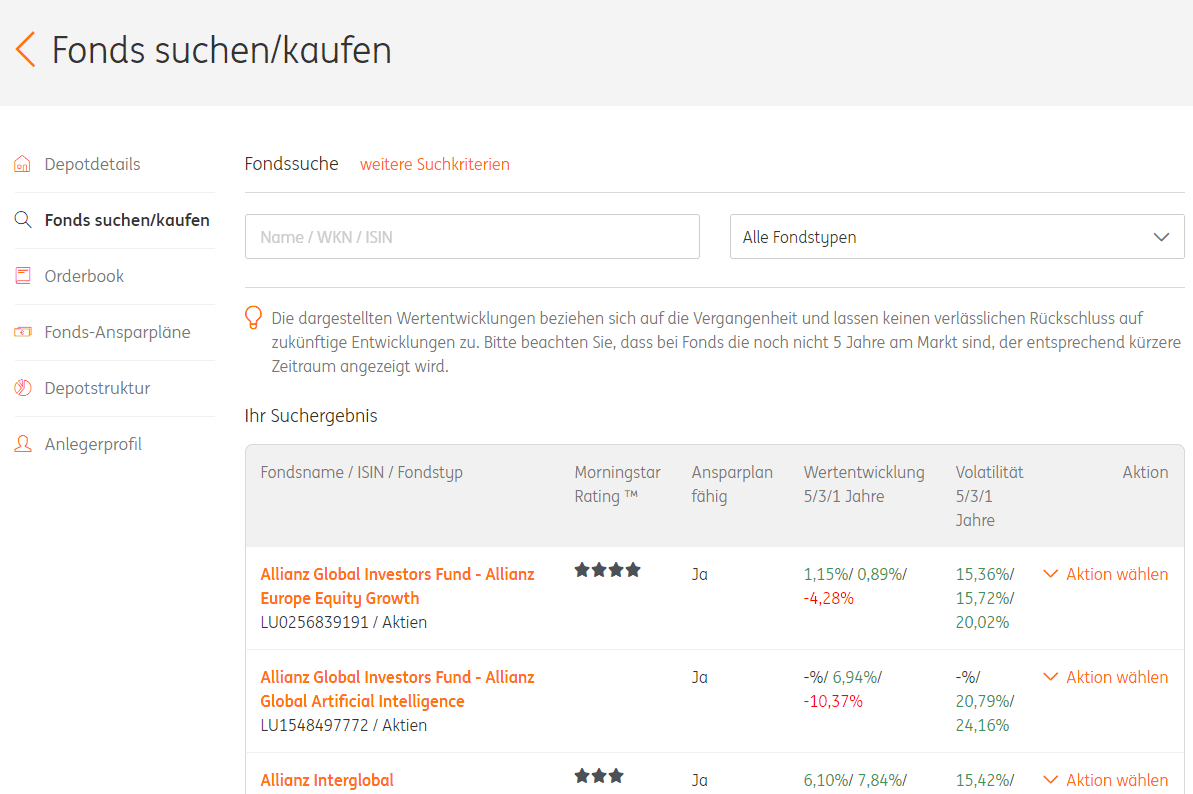
Task: Open the Allianz Europe Equity Growth fund link
Action: 397,586
